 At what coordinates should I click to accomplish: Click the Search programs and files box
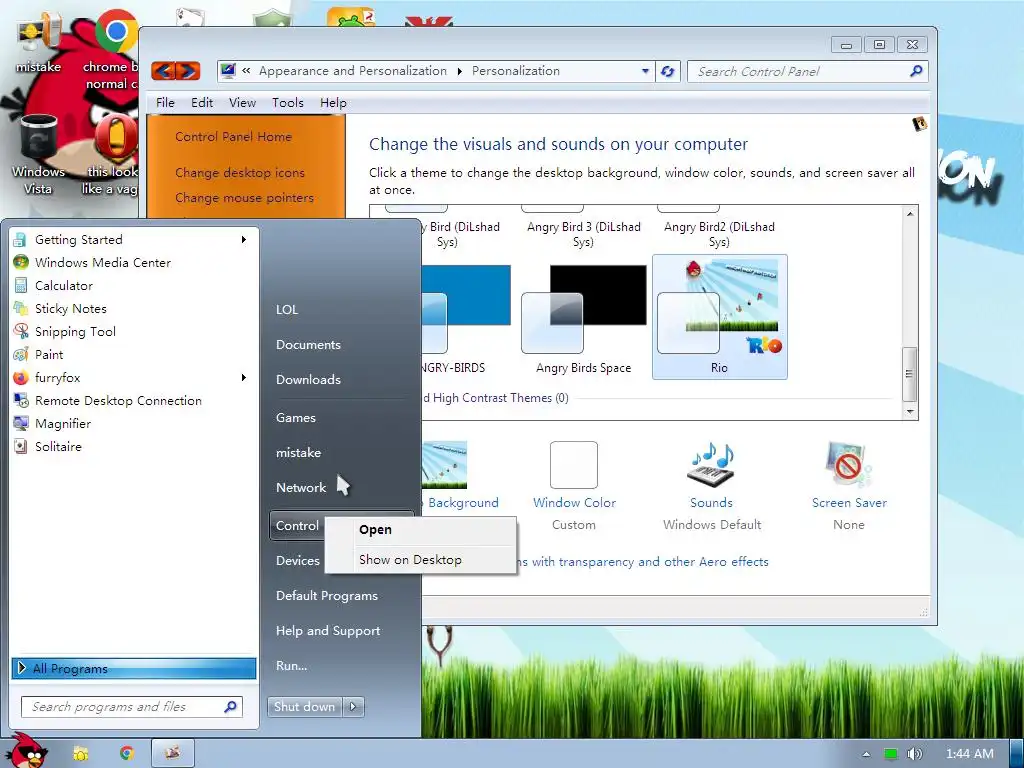132,707
